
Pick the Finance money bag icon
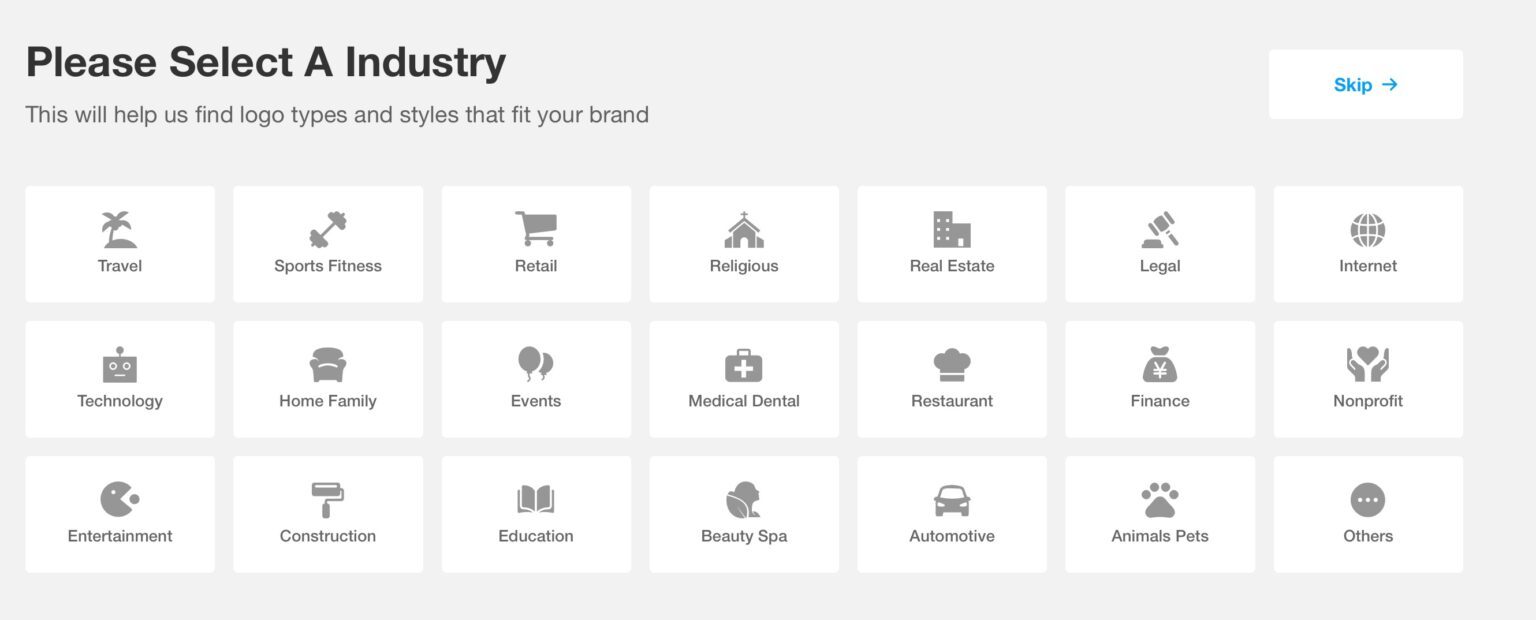click(1160, 365)
